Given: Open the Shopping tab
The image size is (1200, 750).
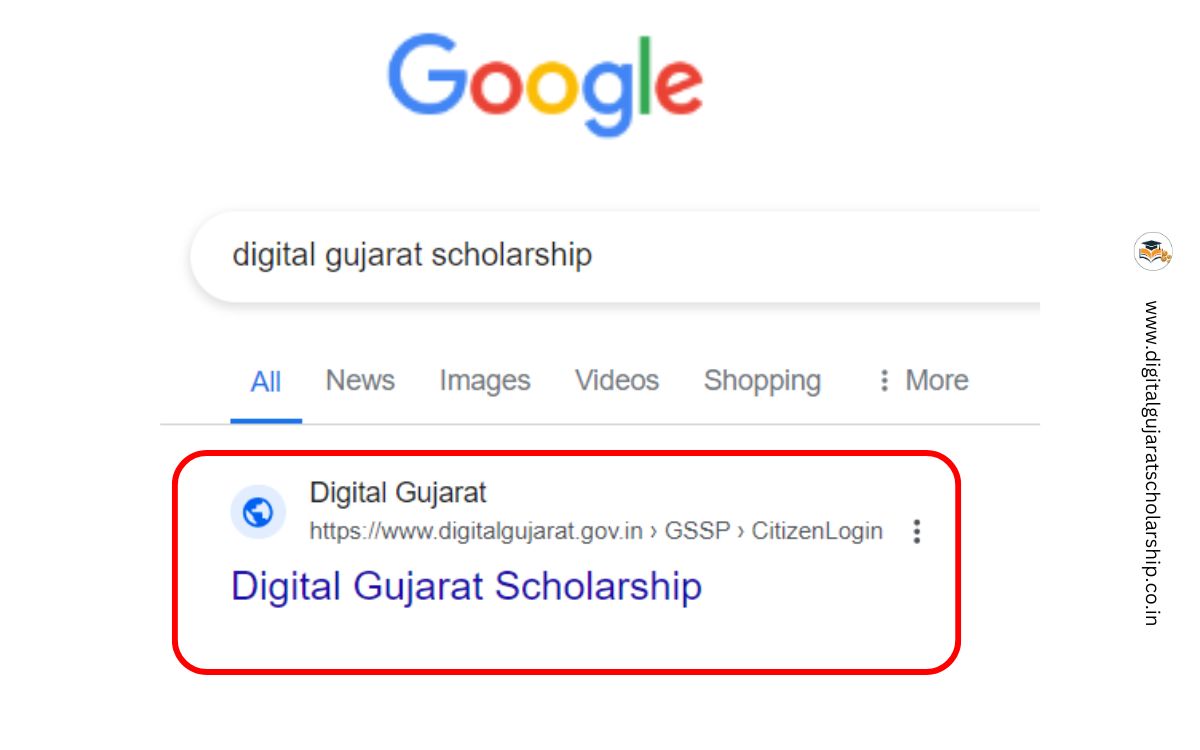Looking at the screenshot, I should pos(762,380).
